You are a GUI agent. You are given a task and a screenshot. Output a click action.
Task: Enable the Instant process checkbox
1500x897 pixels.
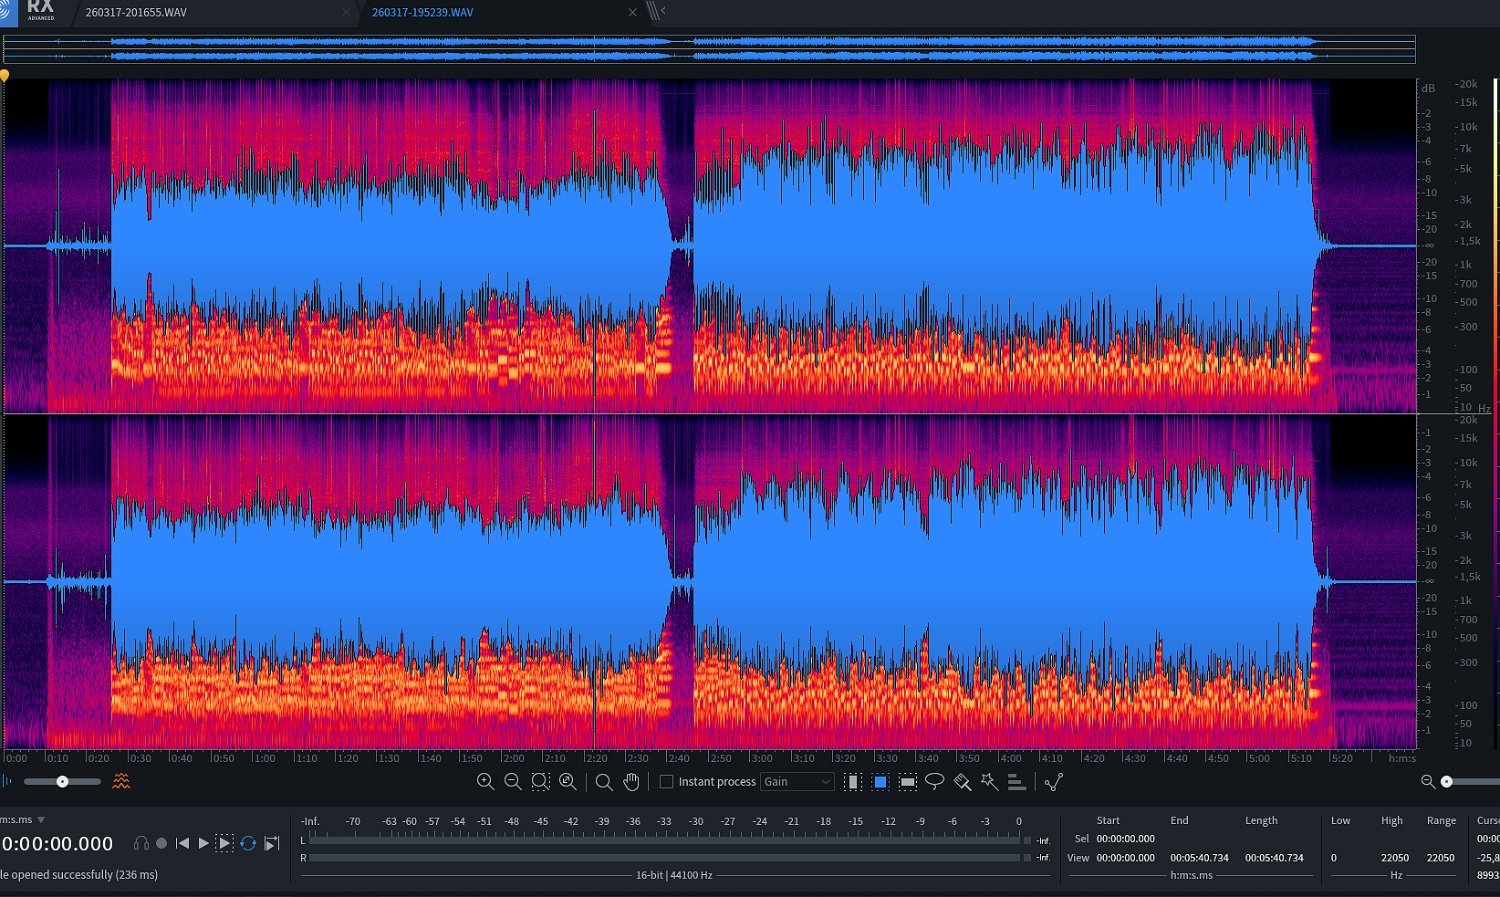(667, 782)
